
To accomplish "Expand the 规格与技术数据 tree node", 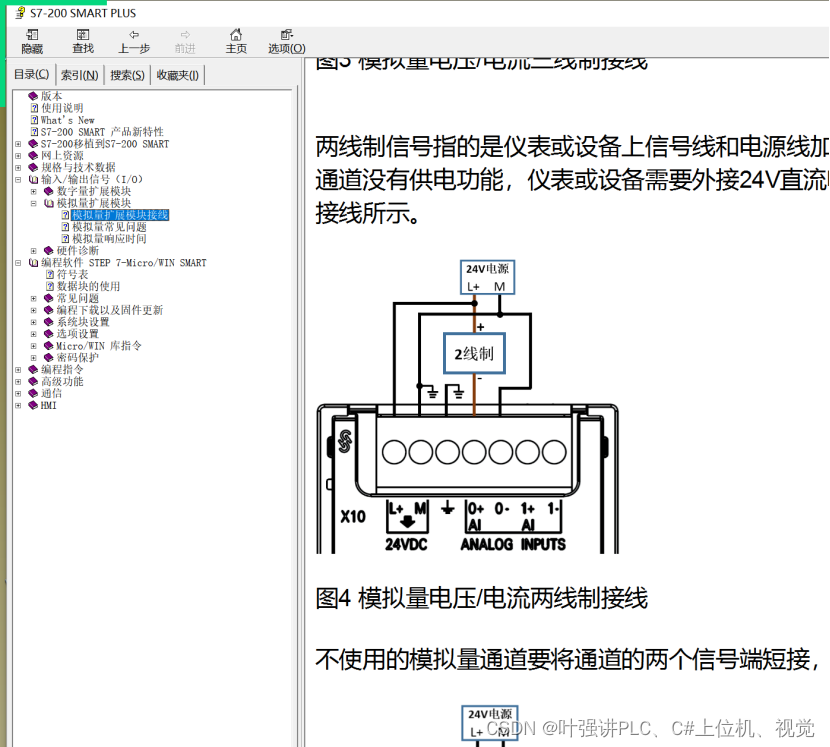I will click(x=18, y=168).
